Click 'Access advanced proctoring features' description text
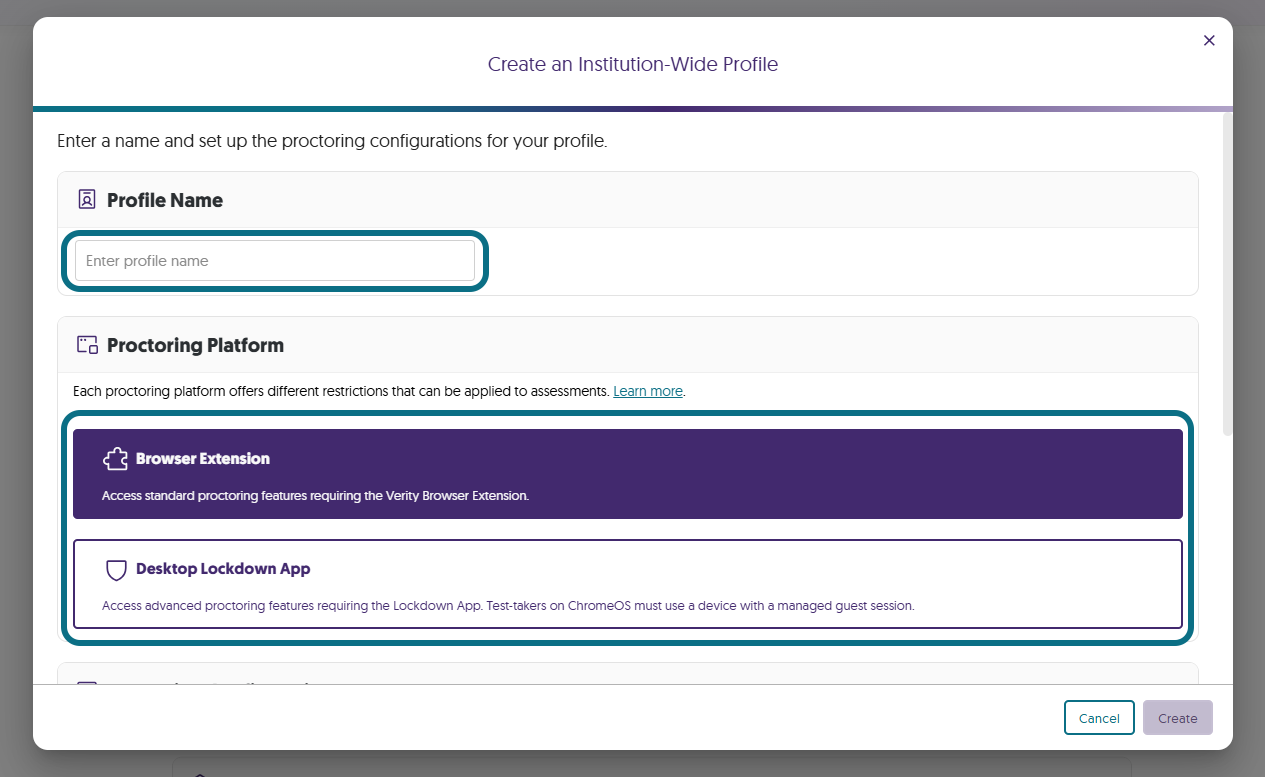The height and width of the screenshot is (777, 1265). (508, 605)
